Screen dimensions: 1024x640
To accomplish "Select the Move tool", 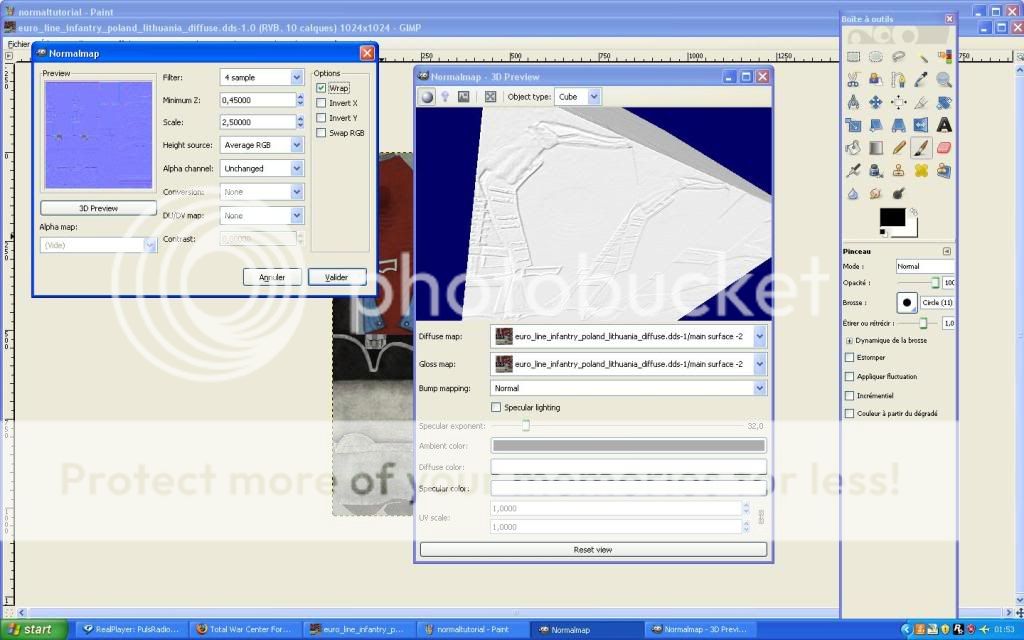I will tap(876, 102).
